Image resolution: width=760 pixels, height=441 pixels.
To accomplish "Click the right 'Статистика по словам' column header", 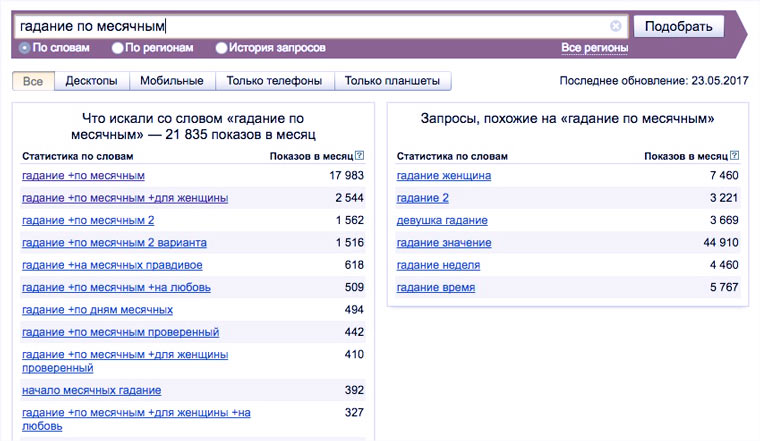I will [x=452, y=156].
